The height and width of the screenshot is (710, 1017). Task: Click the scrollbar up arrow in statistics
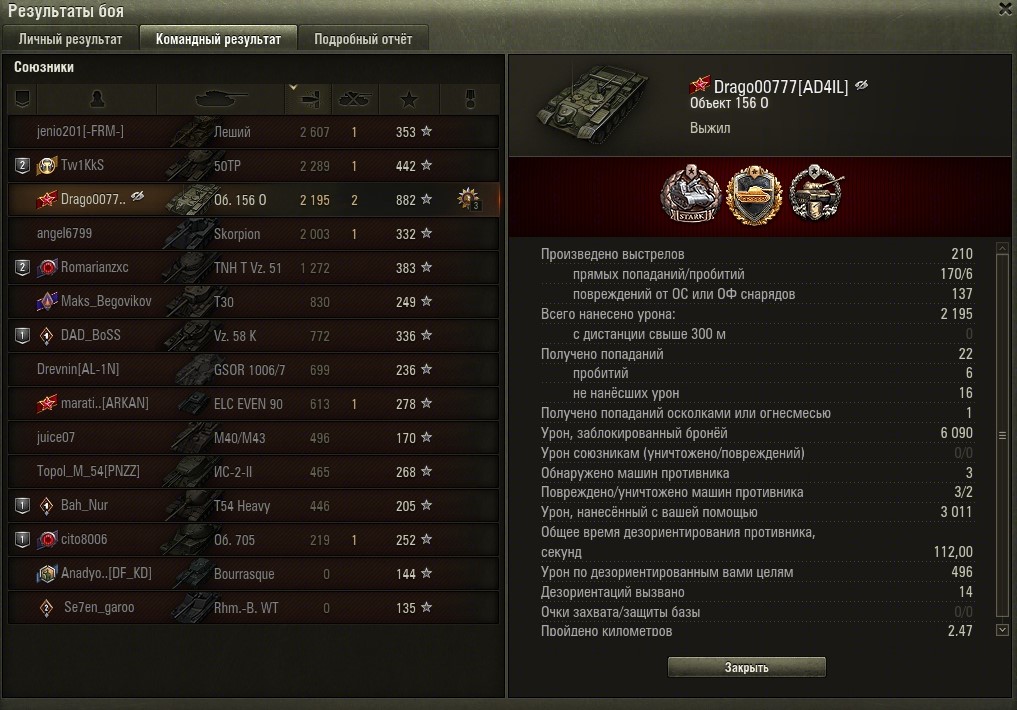1002,248
